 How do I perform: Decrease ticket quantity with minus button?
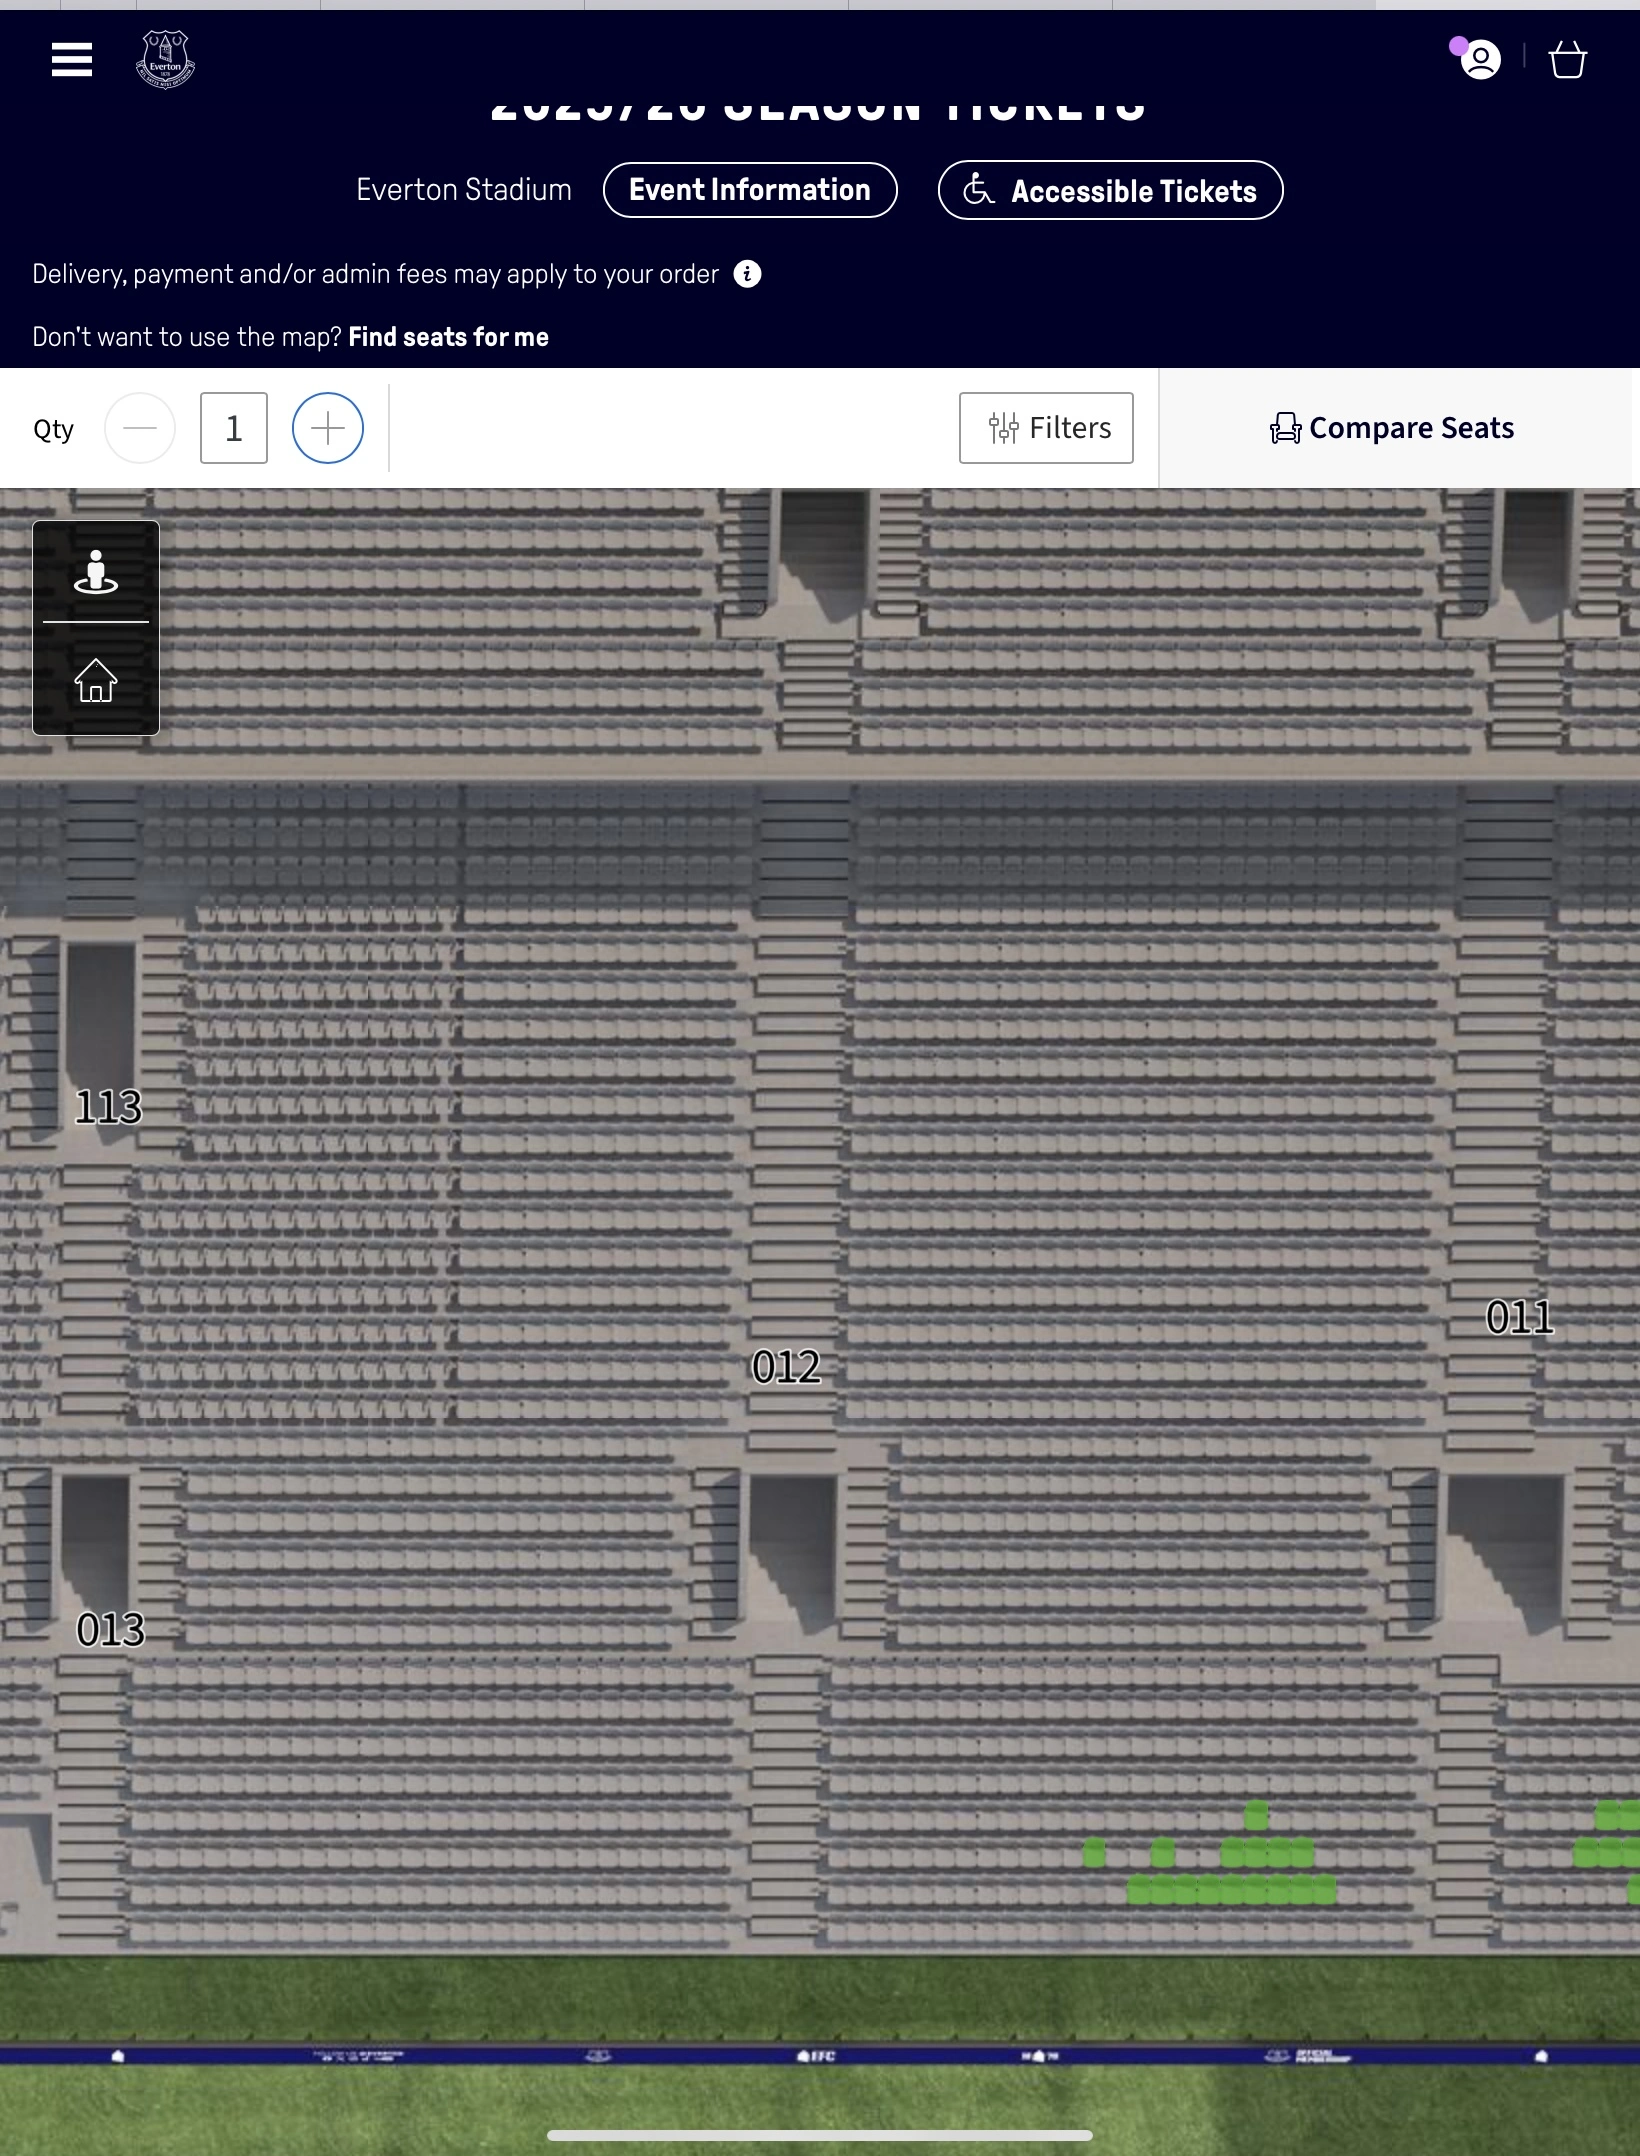(140, 428)
